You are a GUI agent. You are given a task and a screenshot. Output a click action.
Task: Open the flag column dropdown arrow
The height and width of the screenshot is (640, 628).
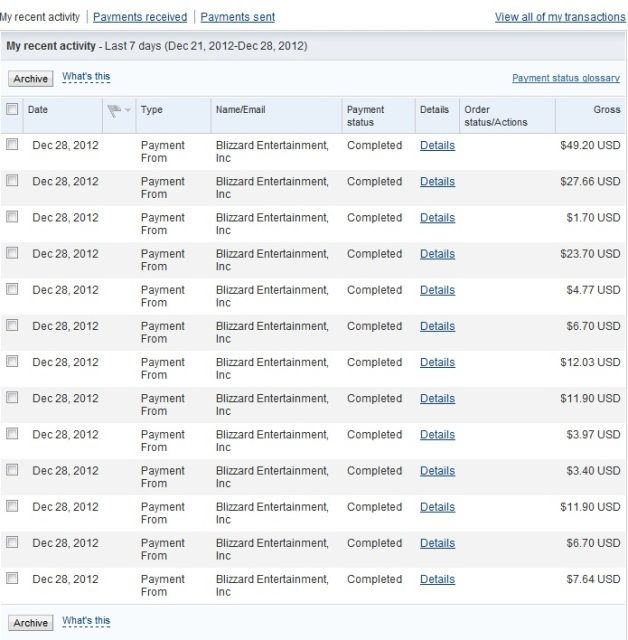pos(128,110)
